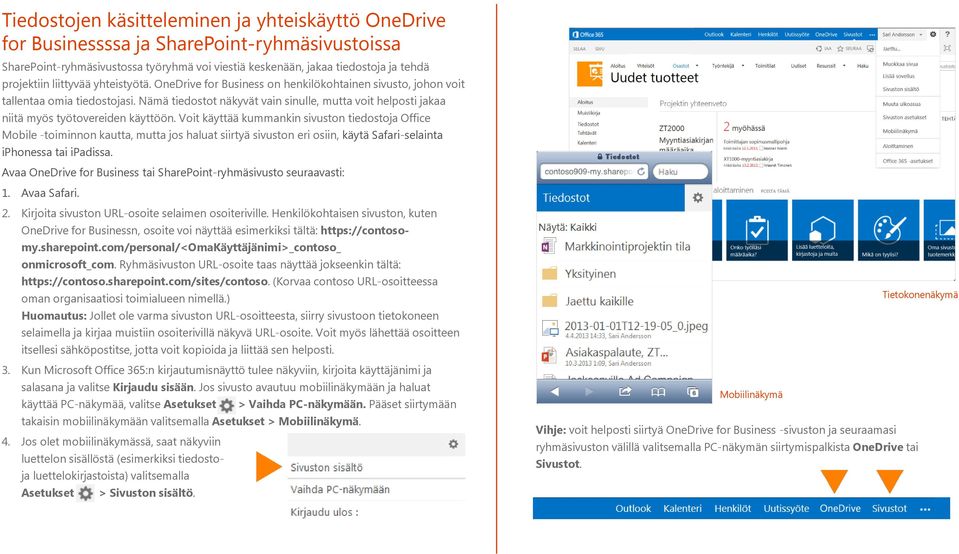Click the image file icon of the jpeg

pyautogui.click(x=550, y=329)
